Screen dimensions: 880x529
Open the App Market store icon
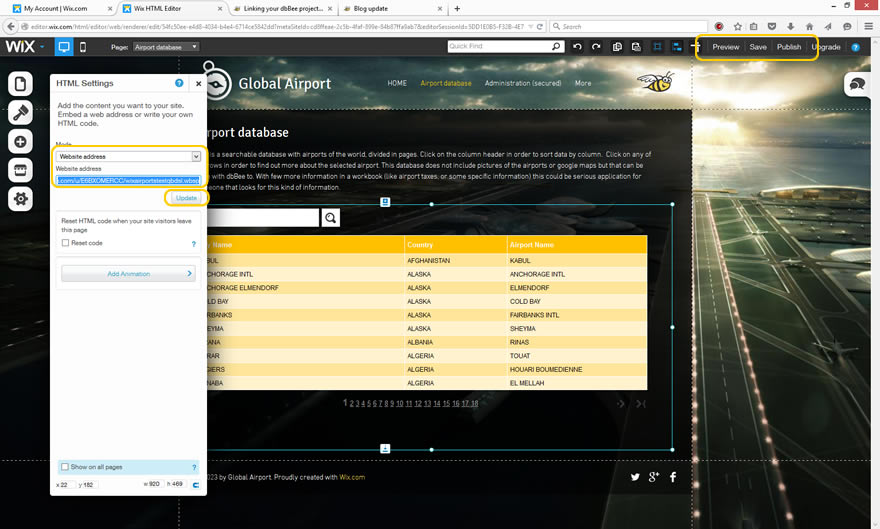coord(21,171)
